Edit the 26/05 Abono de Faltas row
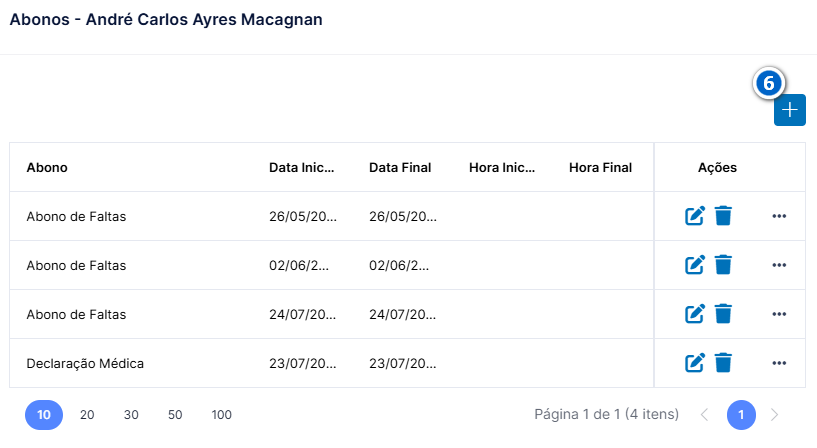 click(695, 216)
